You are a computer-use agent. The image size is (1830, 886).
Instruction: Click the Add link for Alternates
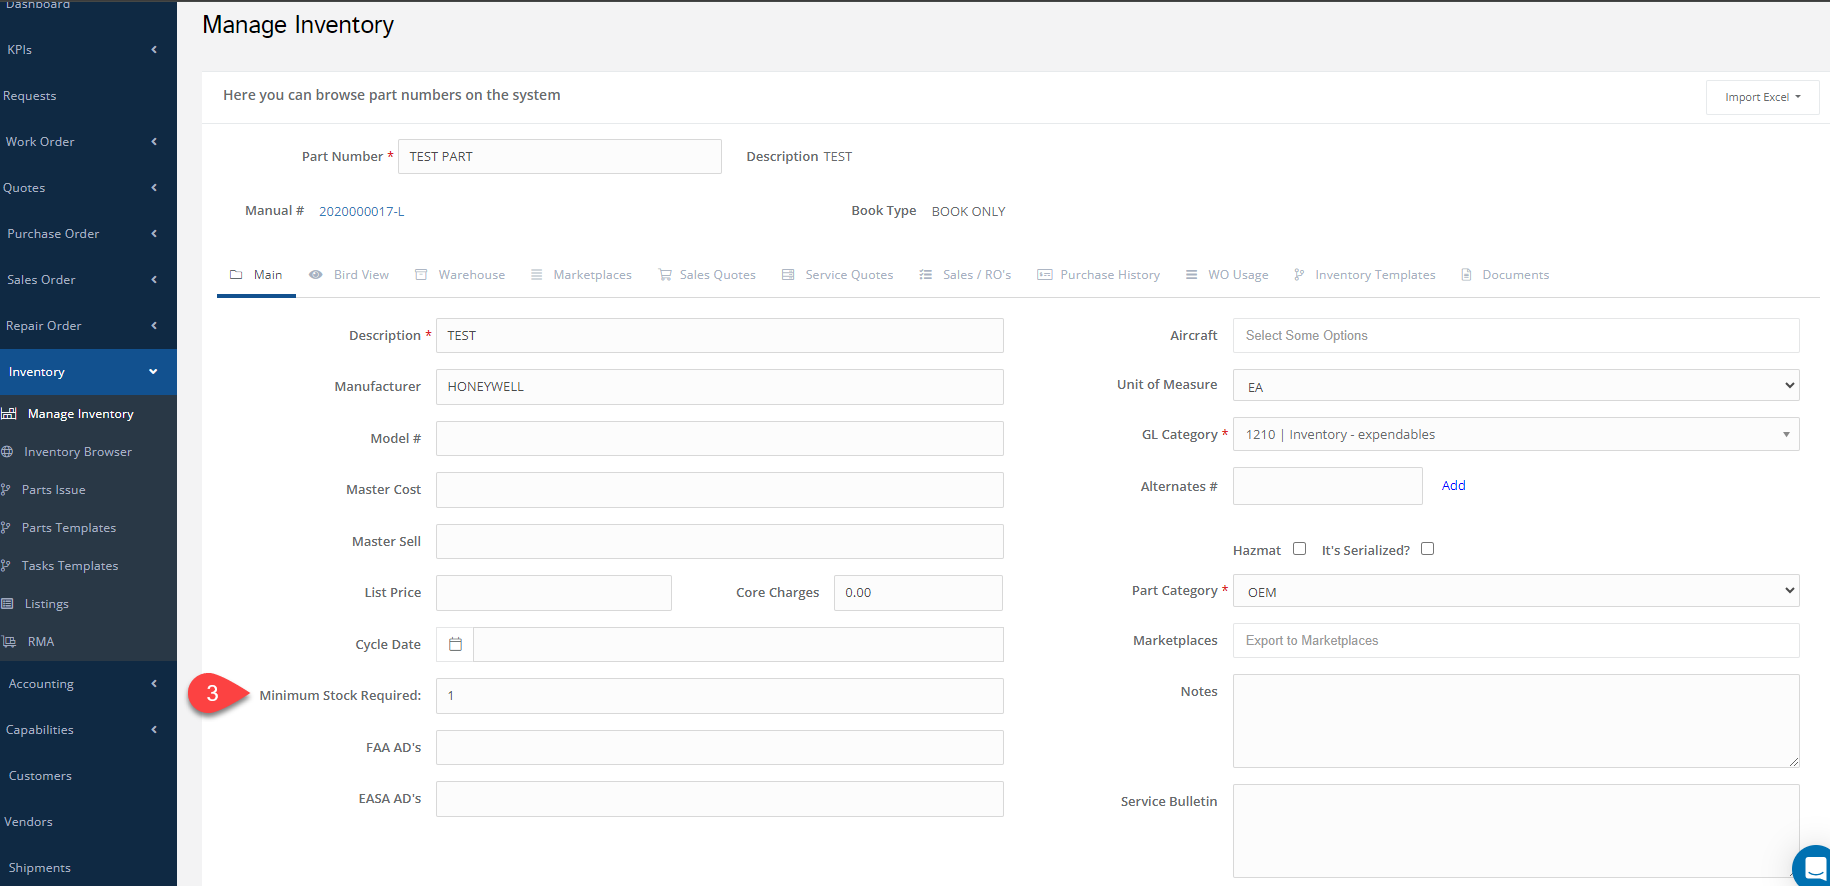(x=1453, y=486)
